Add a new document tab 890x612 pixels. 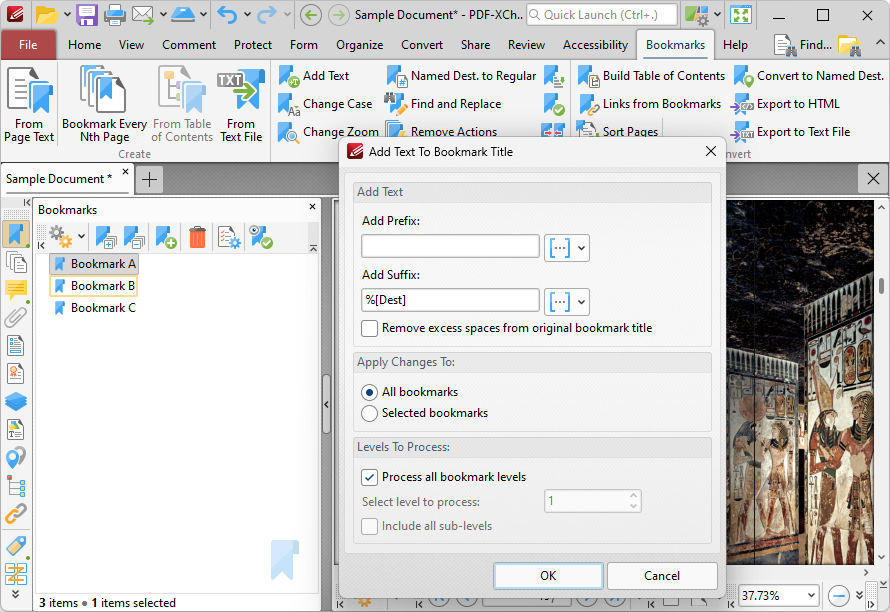[x=149, y=179]
